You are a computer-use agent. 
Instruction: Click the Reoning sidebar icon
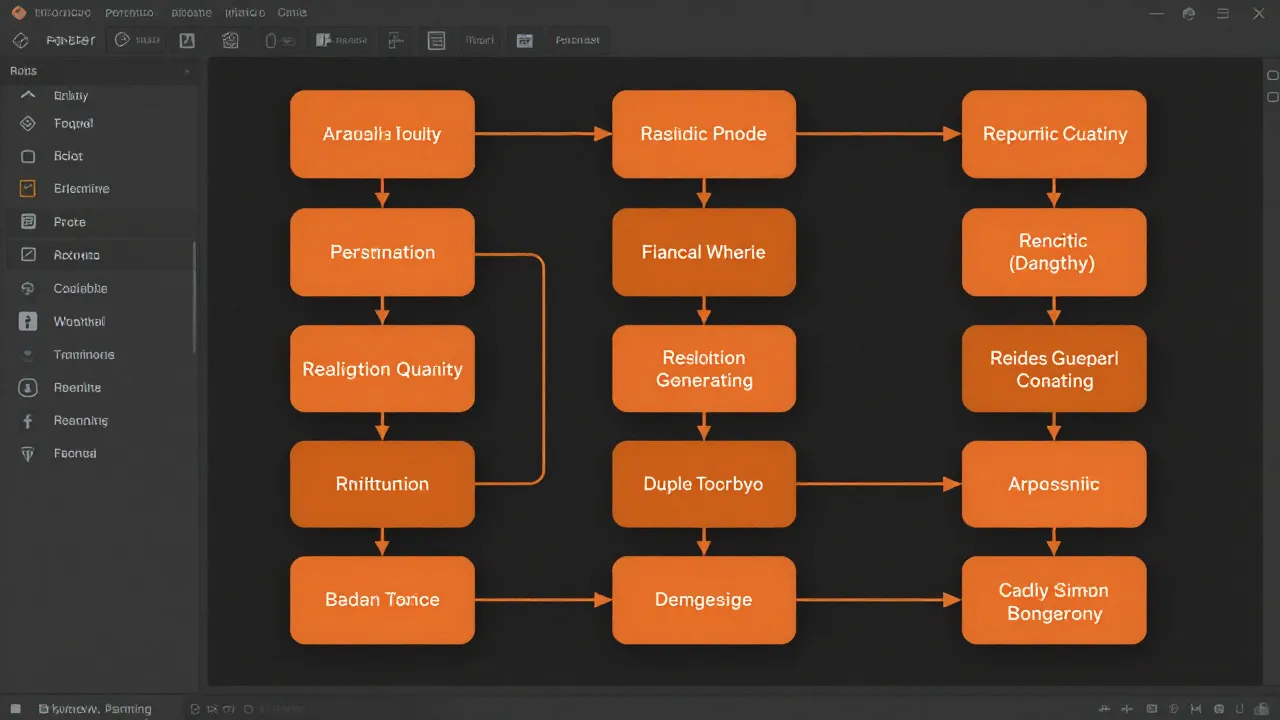pyautogui.click(x=28, y=421)
